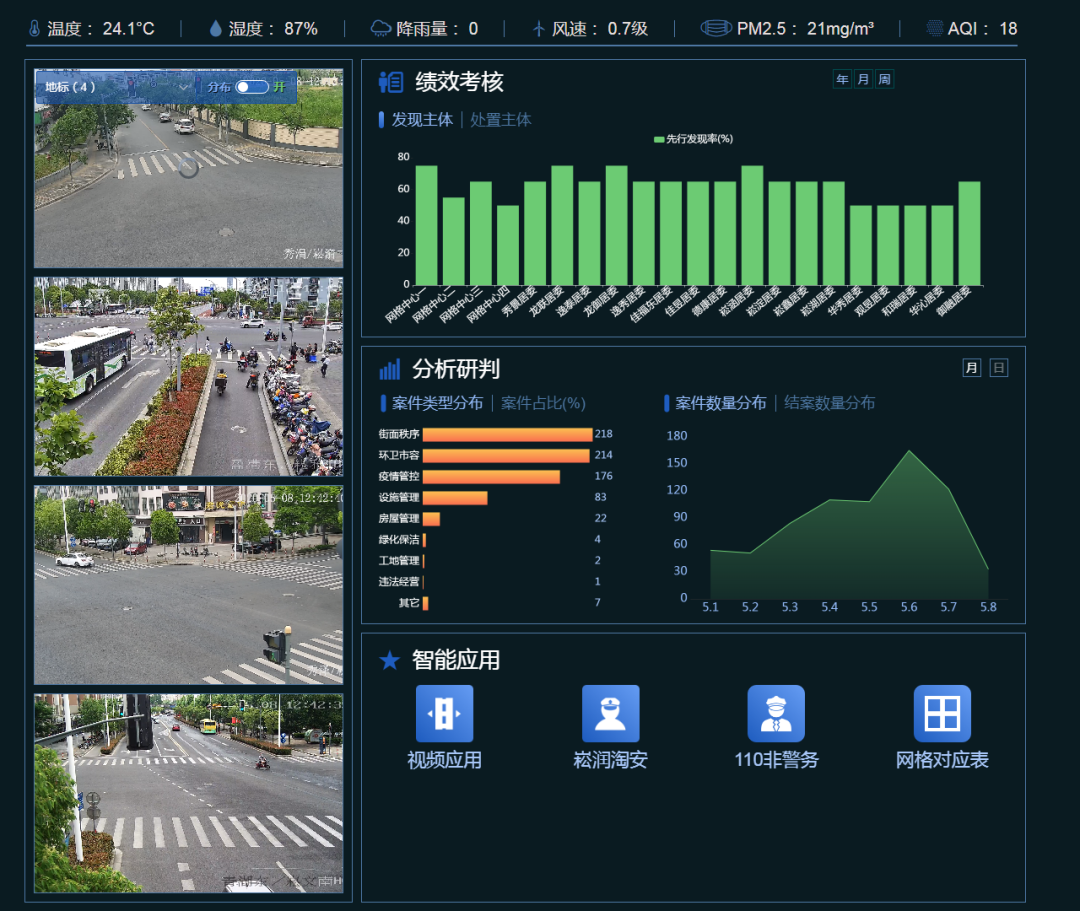Screen dimensions: 1080x911
Task: Click the AQI: 18 reading
Action: (x=982, y=29)
